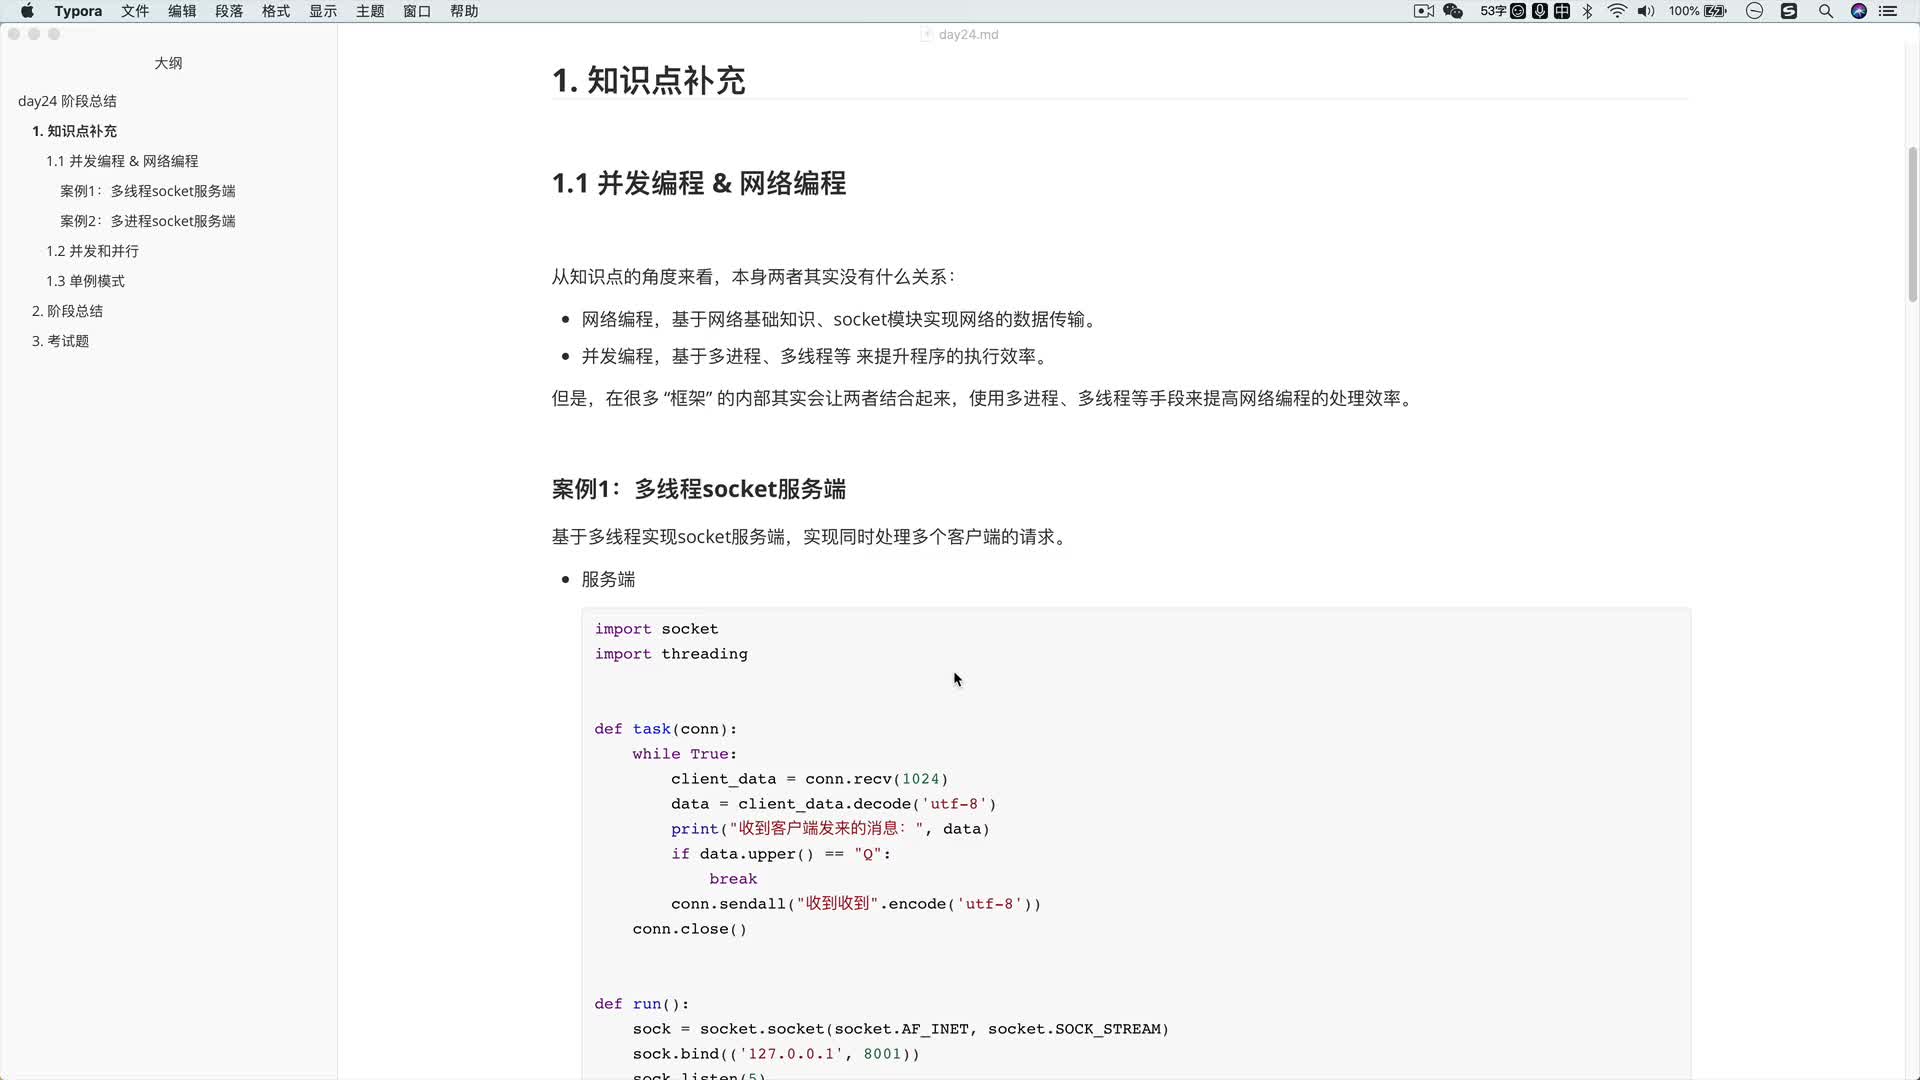
Task: Open the 主题 menu
Action: [370, 11]
